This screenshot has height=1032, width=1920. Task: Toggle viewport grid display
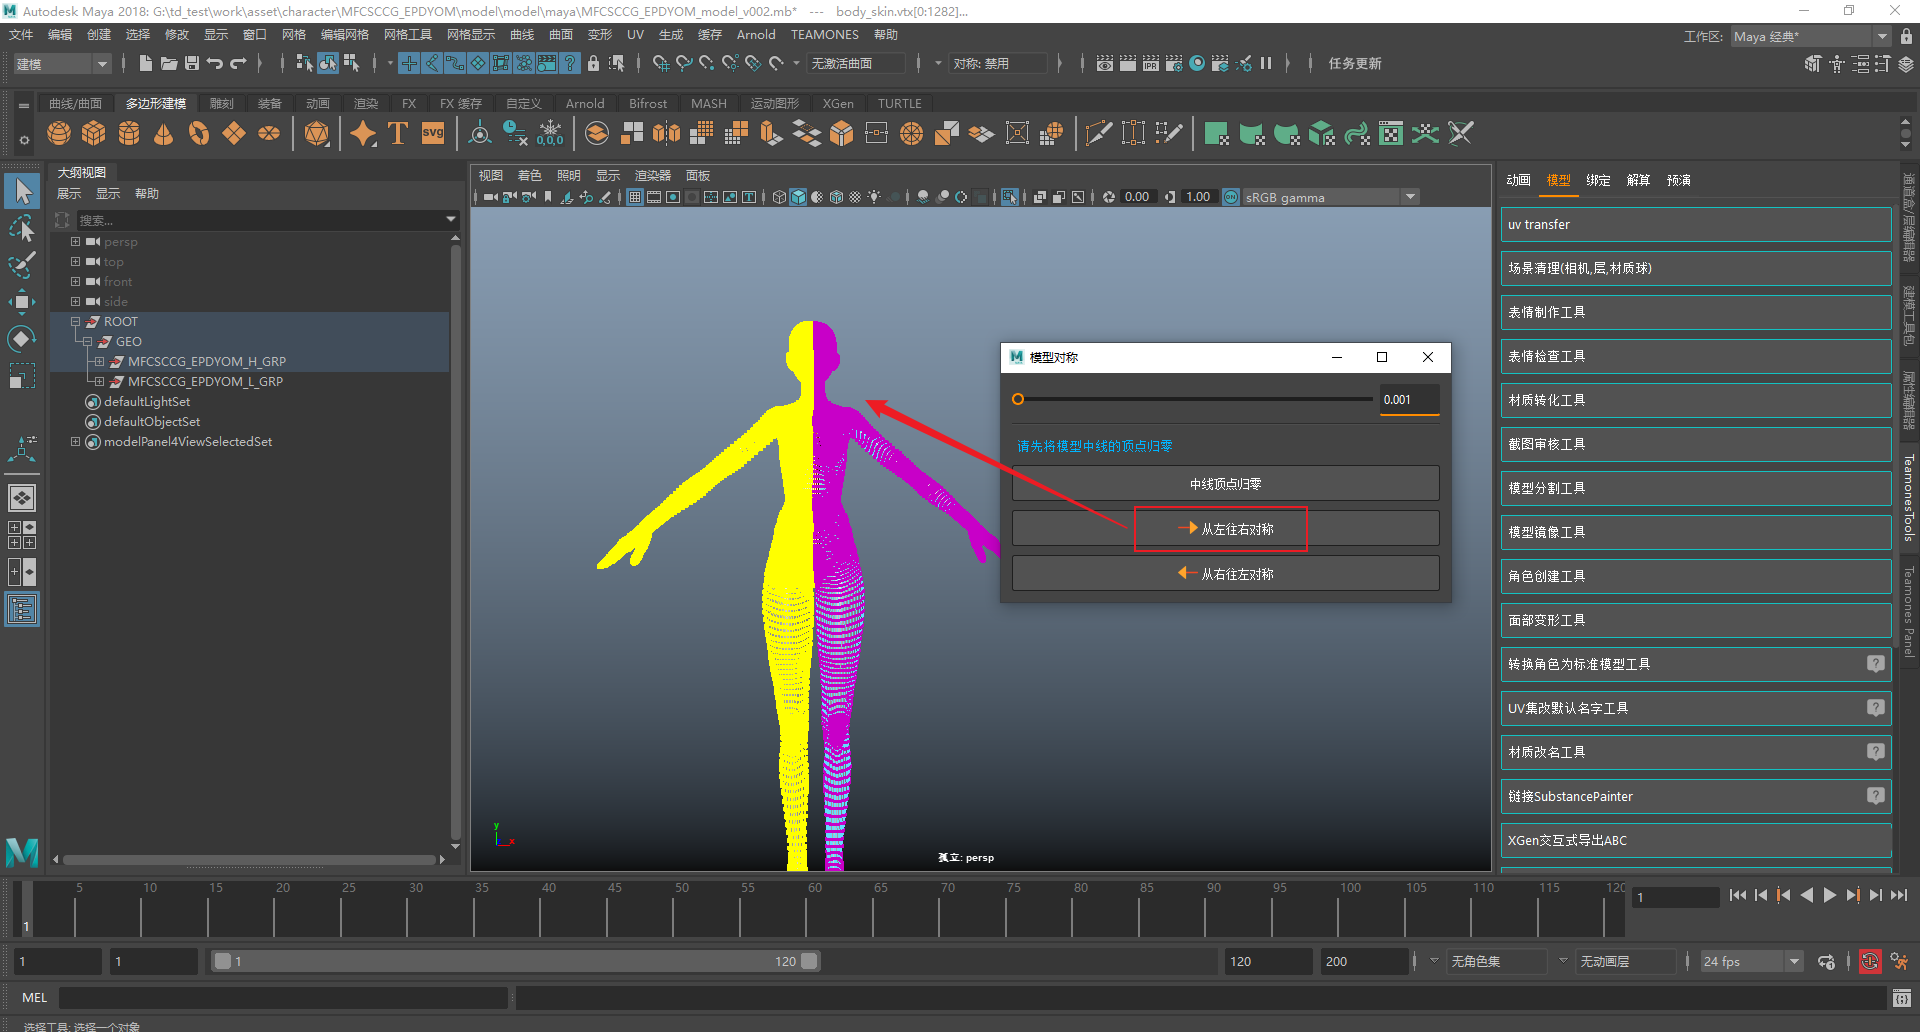635,197
